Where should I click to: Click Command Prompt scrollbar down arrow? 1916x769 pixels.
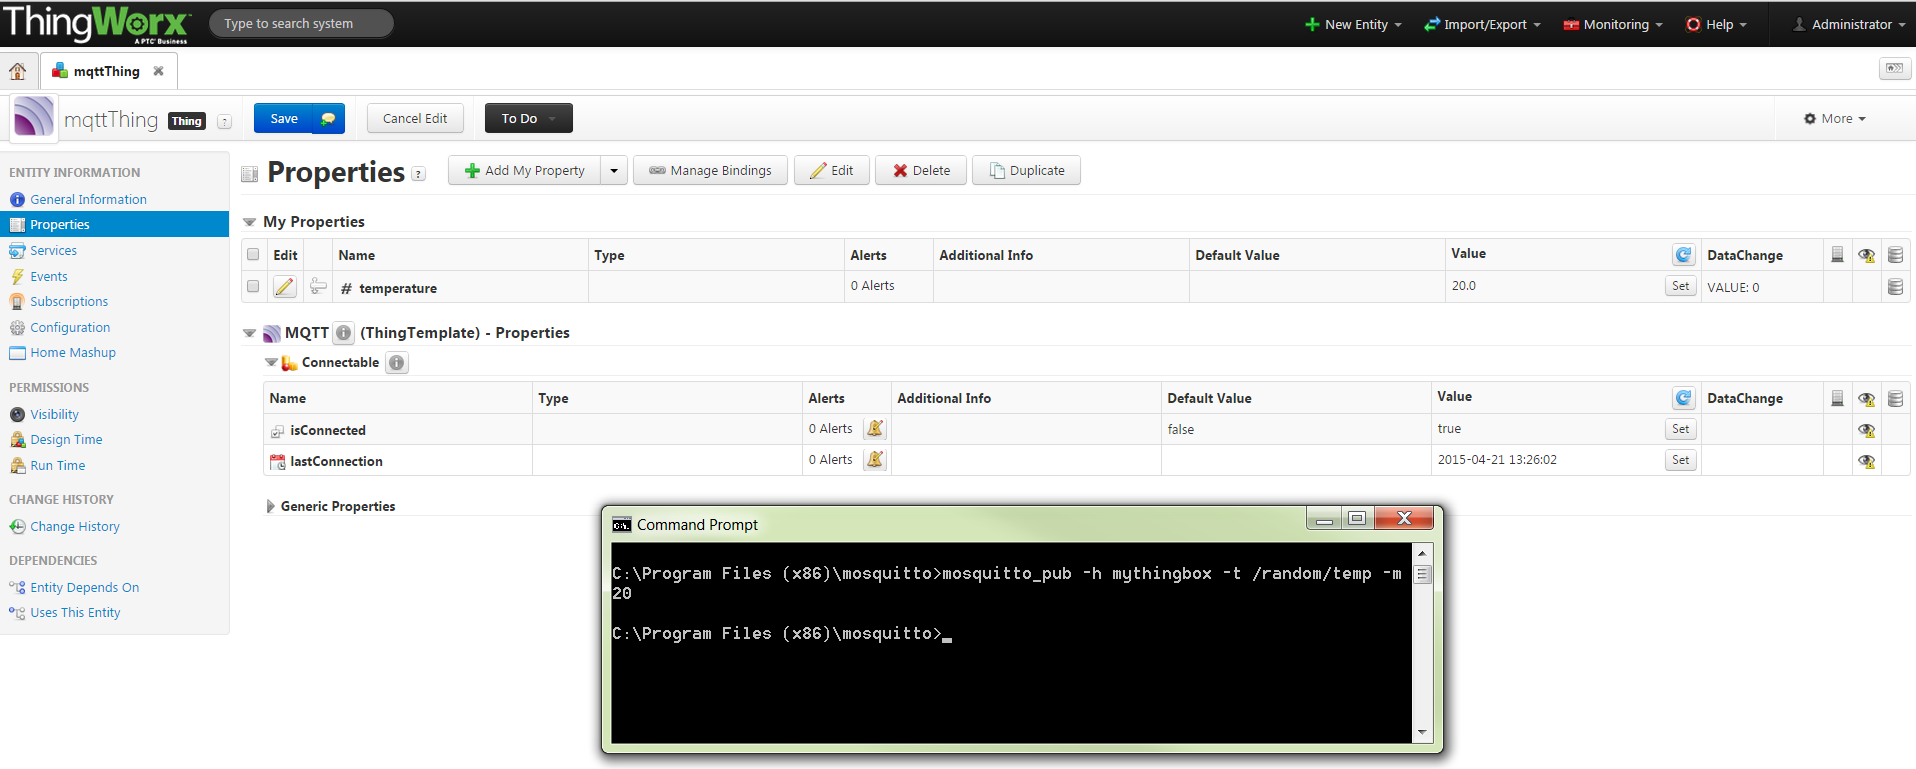(x=1422, y=733)
